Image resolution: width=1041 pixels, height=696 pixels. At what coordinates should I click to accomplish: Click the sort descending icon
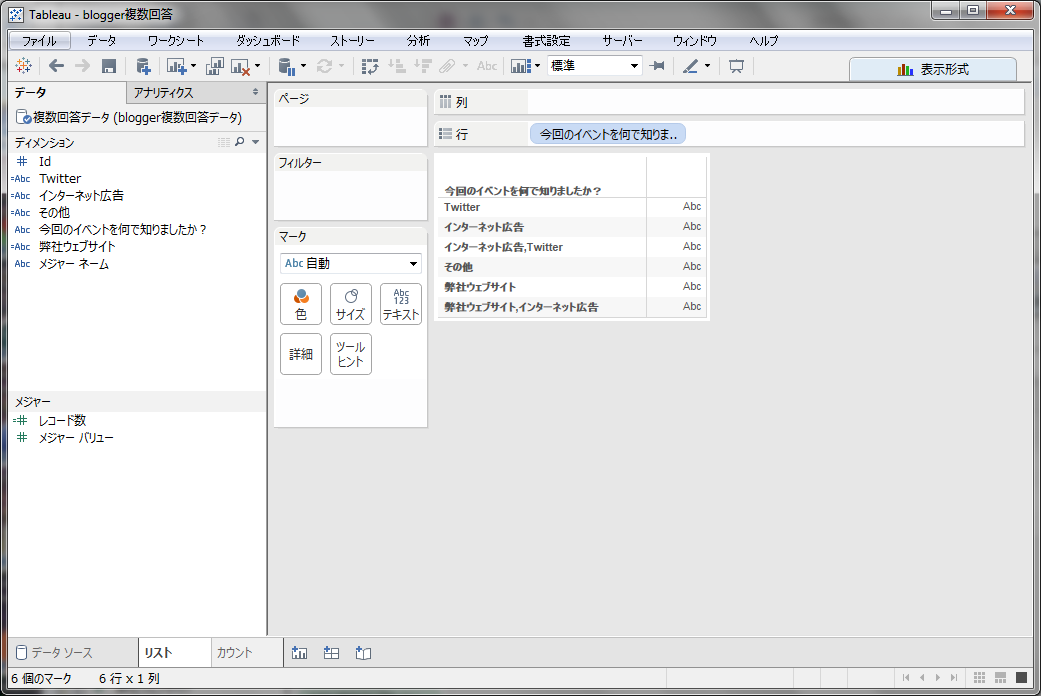422,66
